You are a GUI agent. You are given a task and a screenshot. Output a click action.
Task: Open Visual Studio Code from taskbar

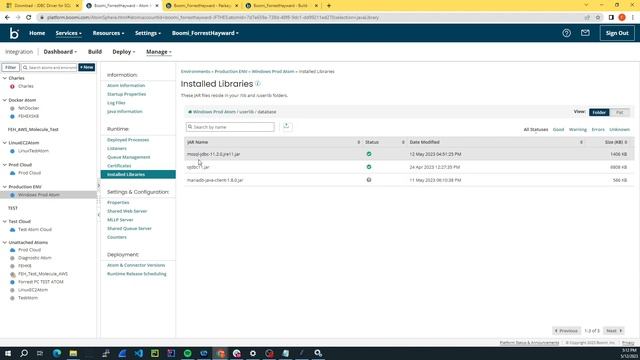[x=139, y=353]
